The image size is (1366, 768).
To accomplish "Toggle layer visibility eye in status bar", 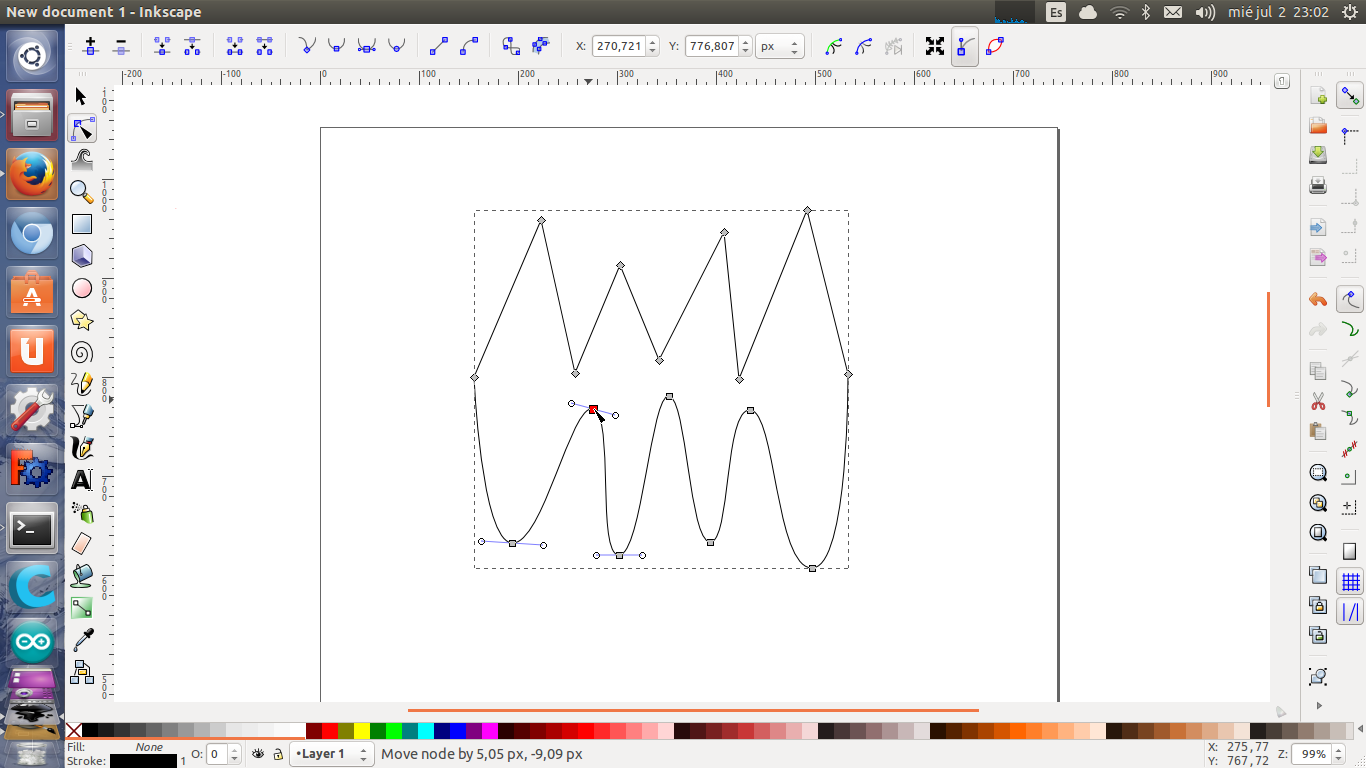I will click(x=258, y=754).
